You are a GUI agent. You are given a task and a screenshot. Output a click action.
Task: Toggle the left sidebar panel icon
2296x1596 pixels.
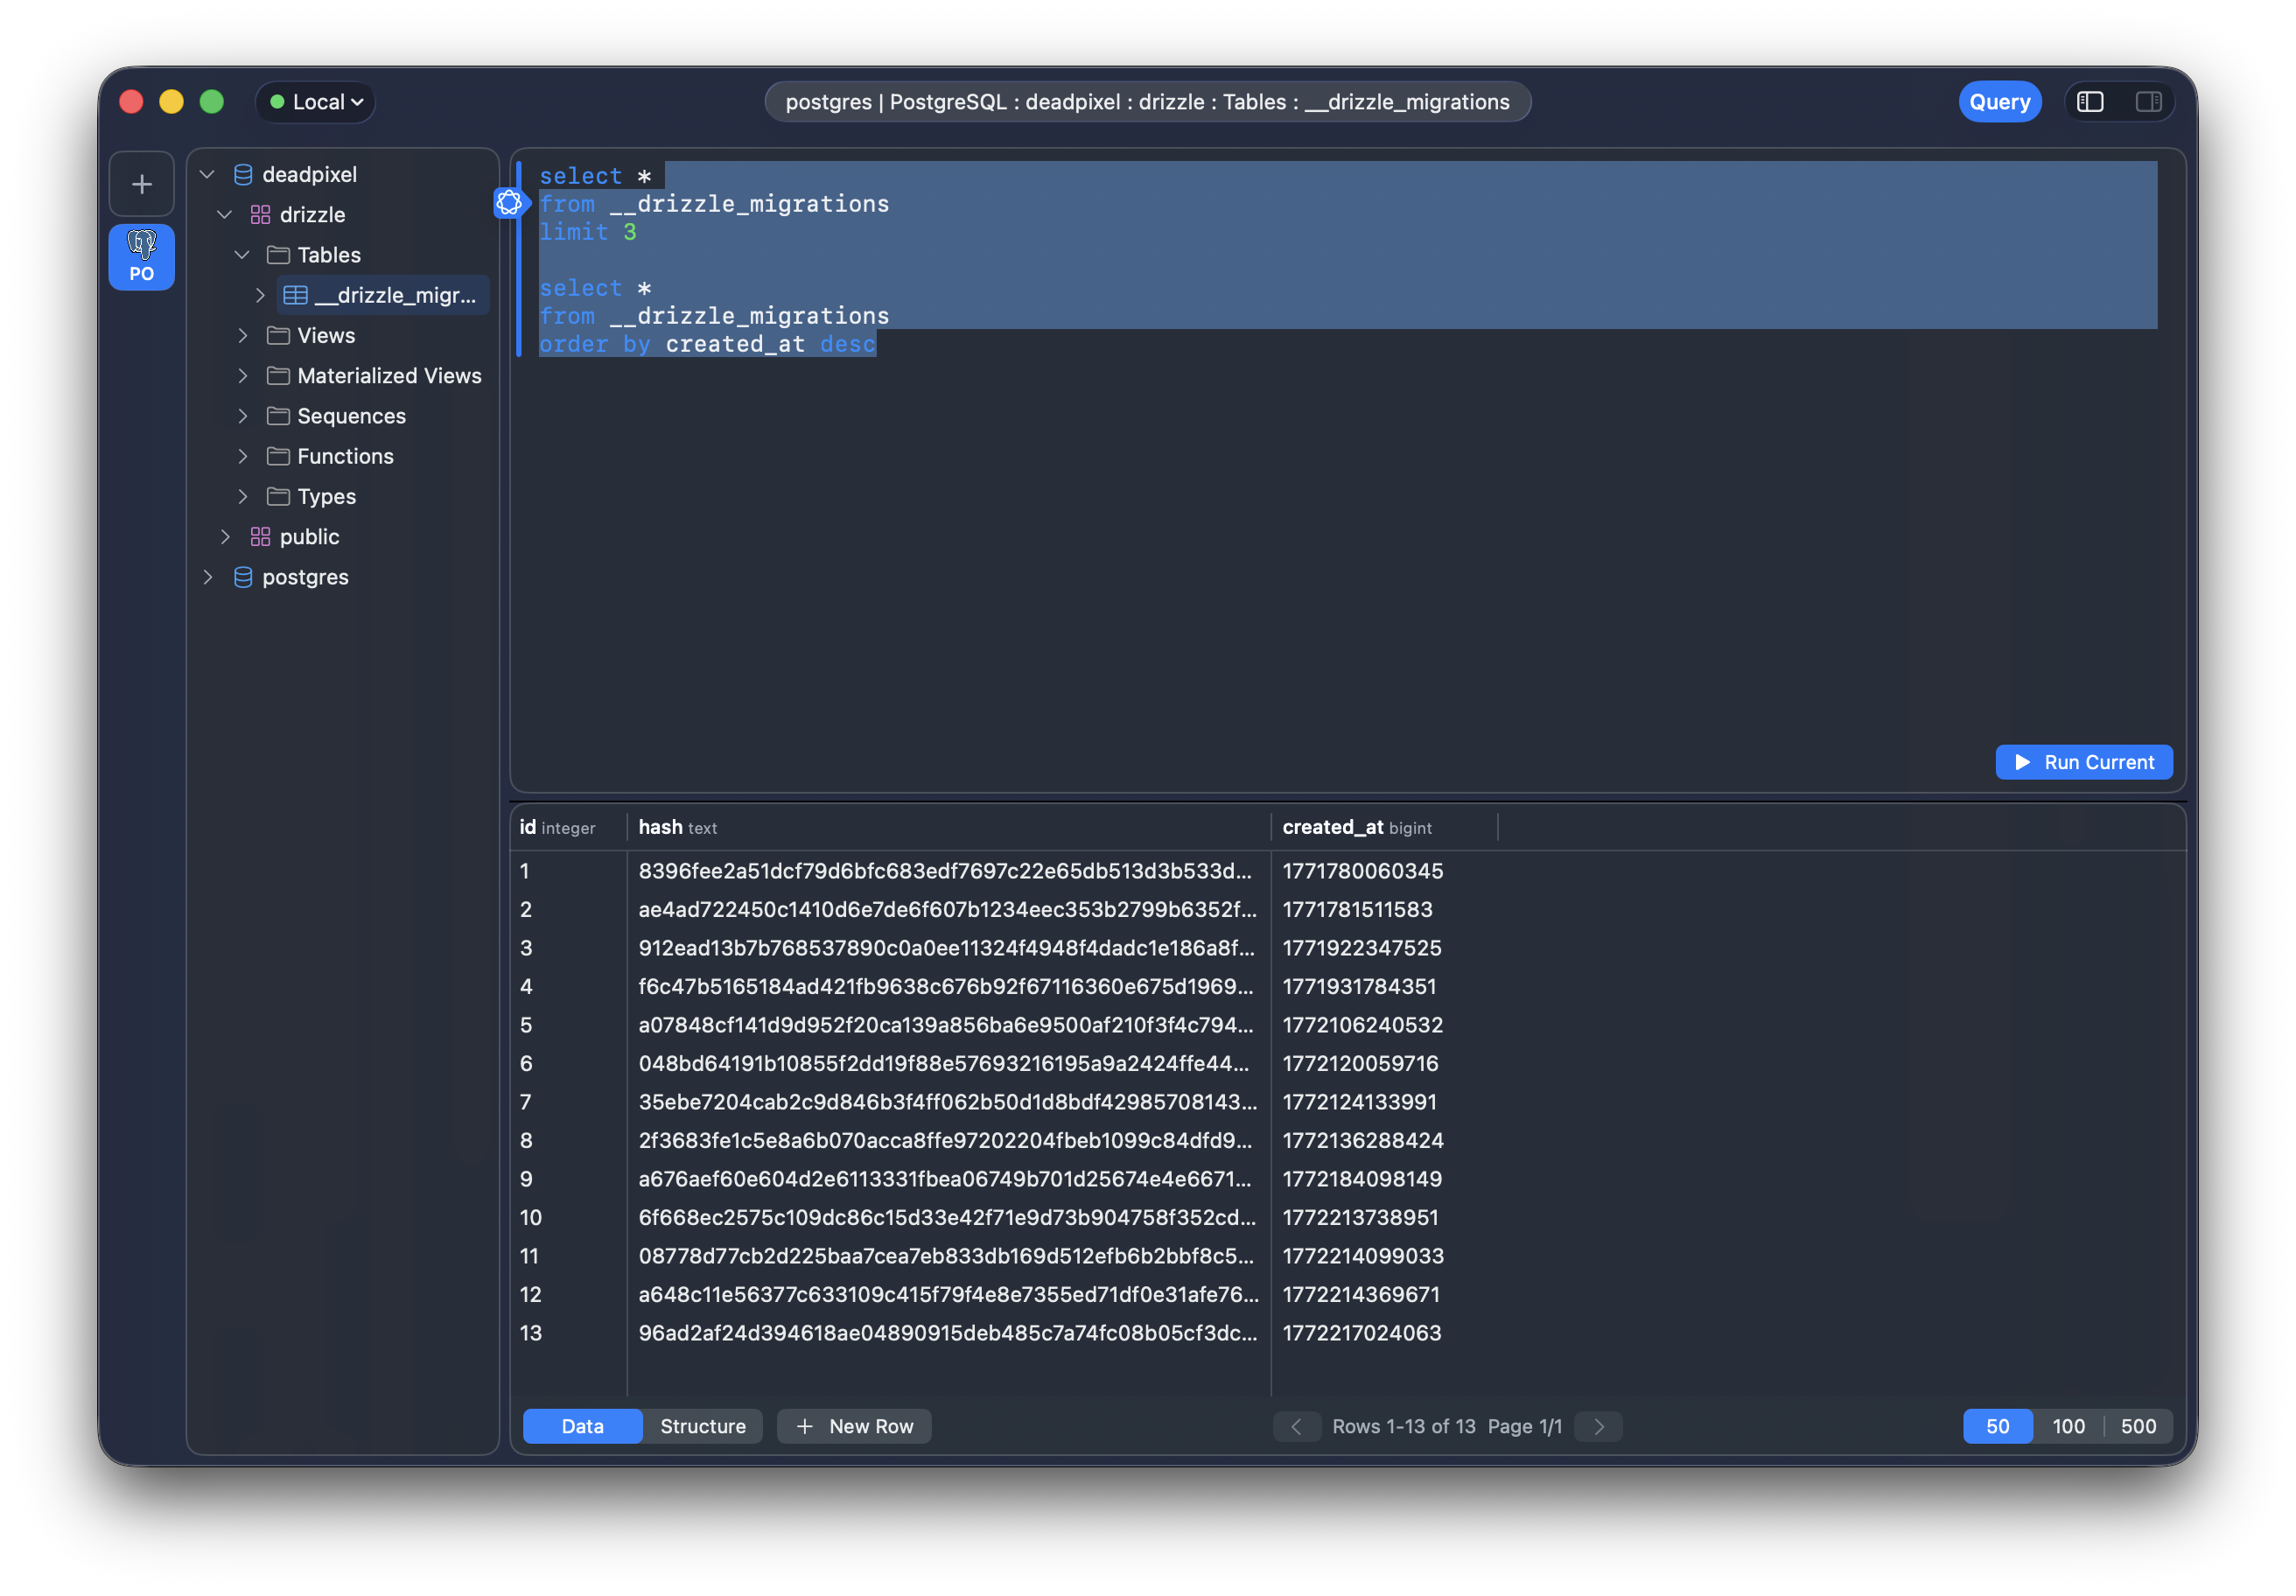(x=2091, y=101)
